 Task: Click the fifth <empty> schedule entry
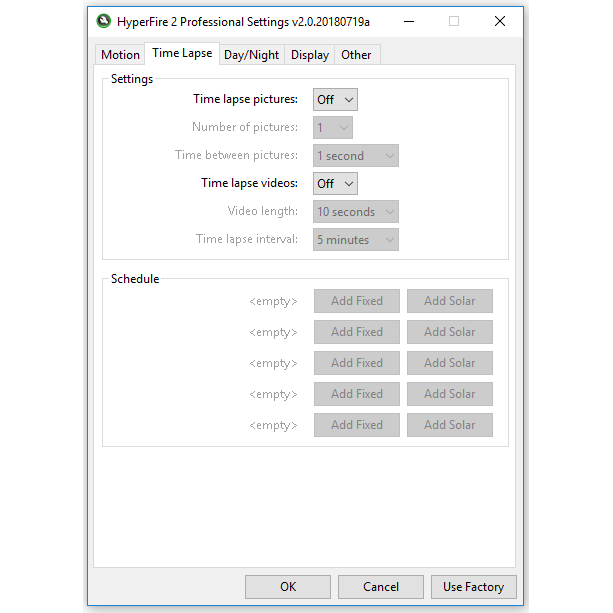coord(273,425)
